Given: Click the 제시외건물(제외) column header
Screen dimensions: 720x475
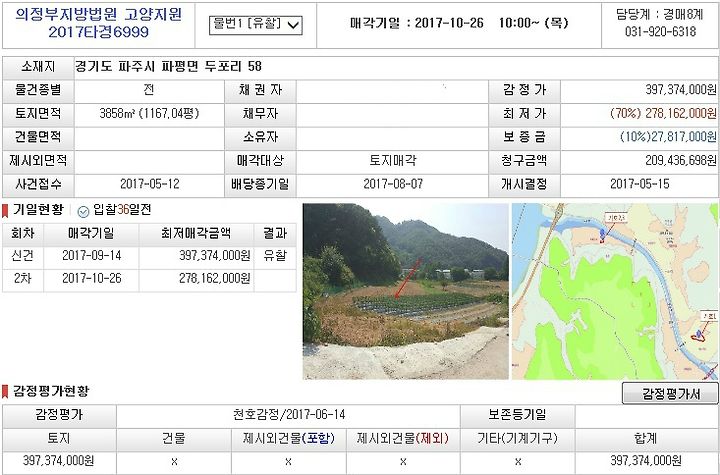Looking at the screenshot, I should [x=403, y=438].
